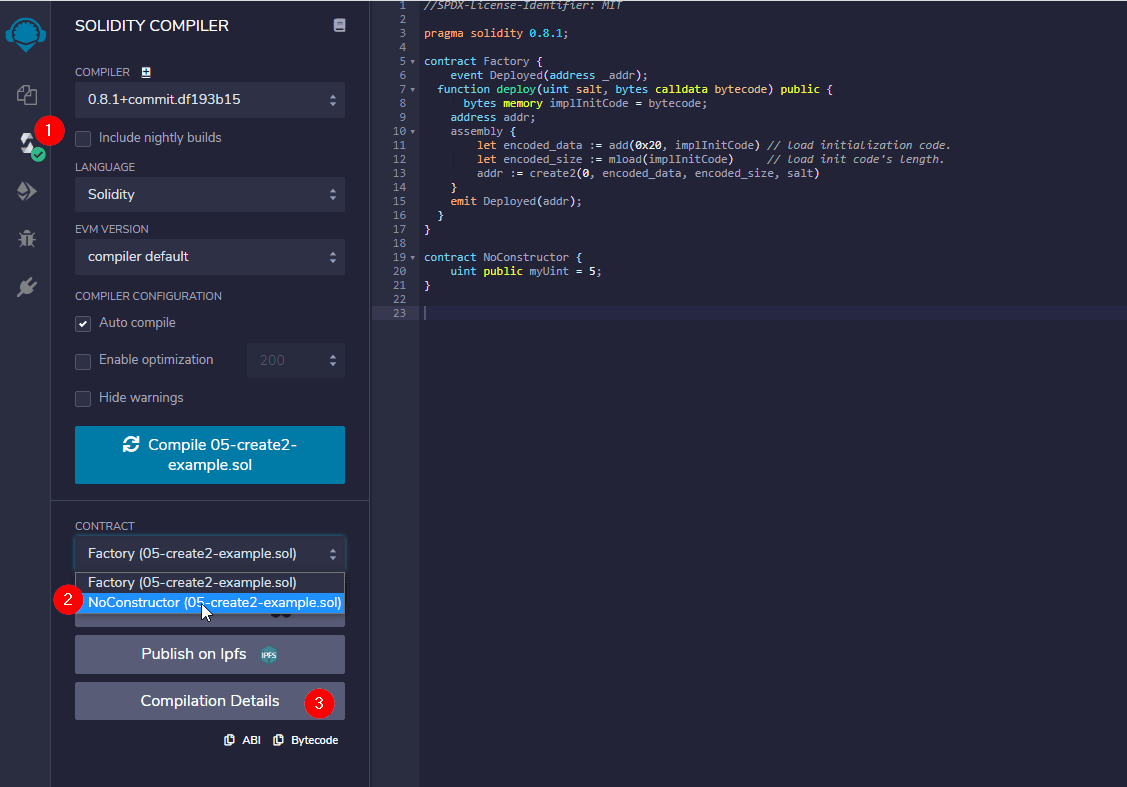Screen dimensions: 1127x787
Task: Click the 'event Deployed(address _addr);' line
Action: click(x=549, y=75)
